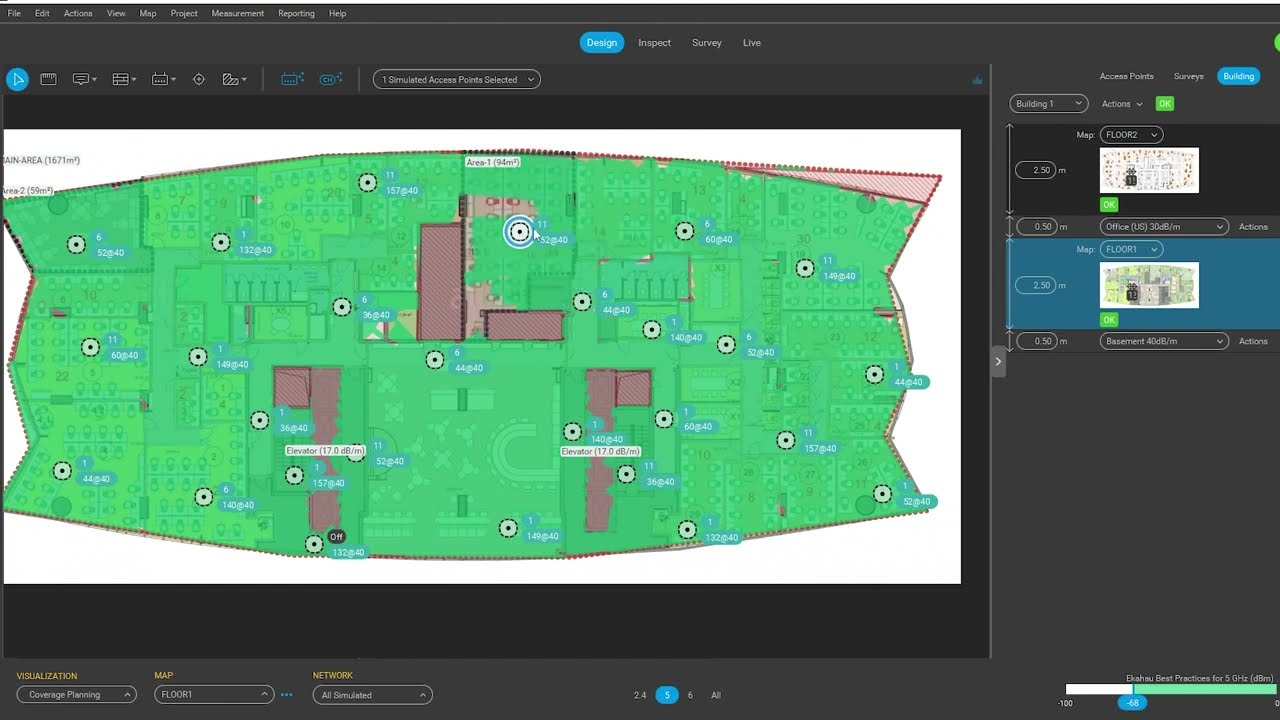Select the channel 11 AP labeled 149@40
1280x720 pixels.
coord(805,268)
